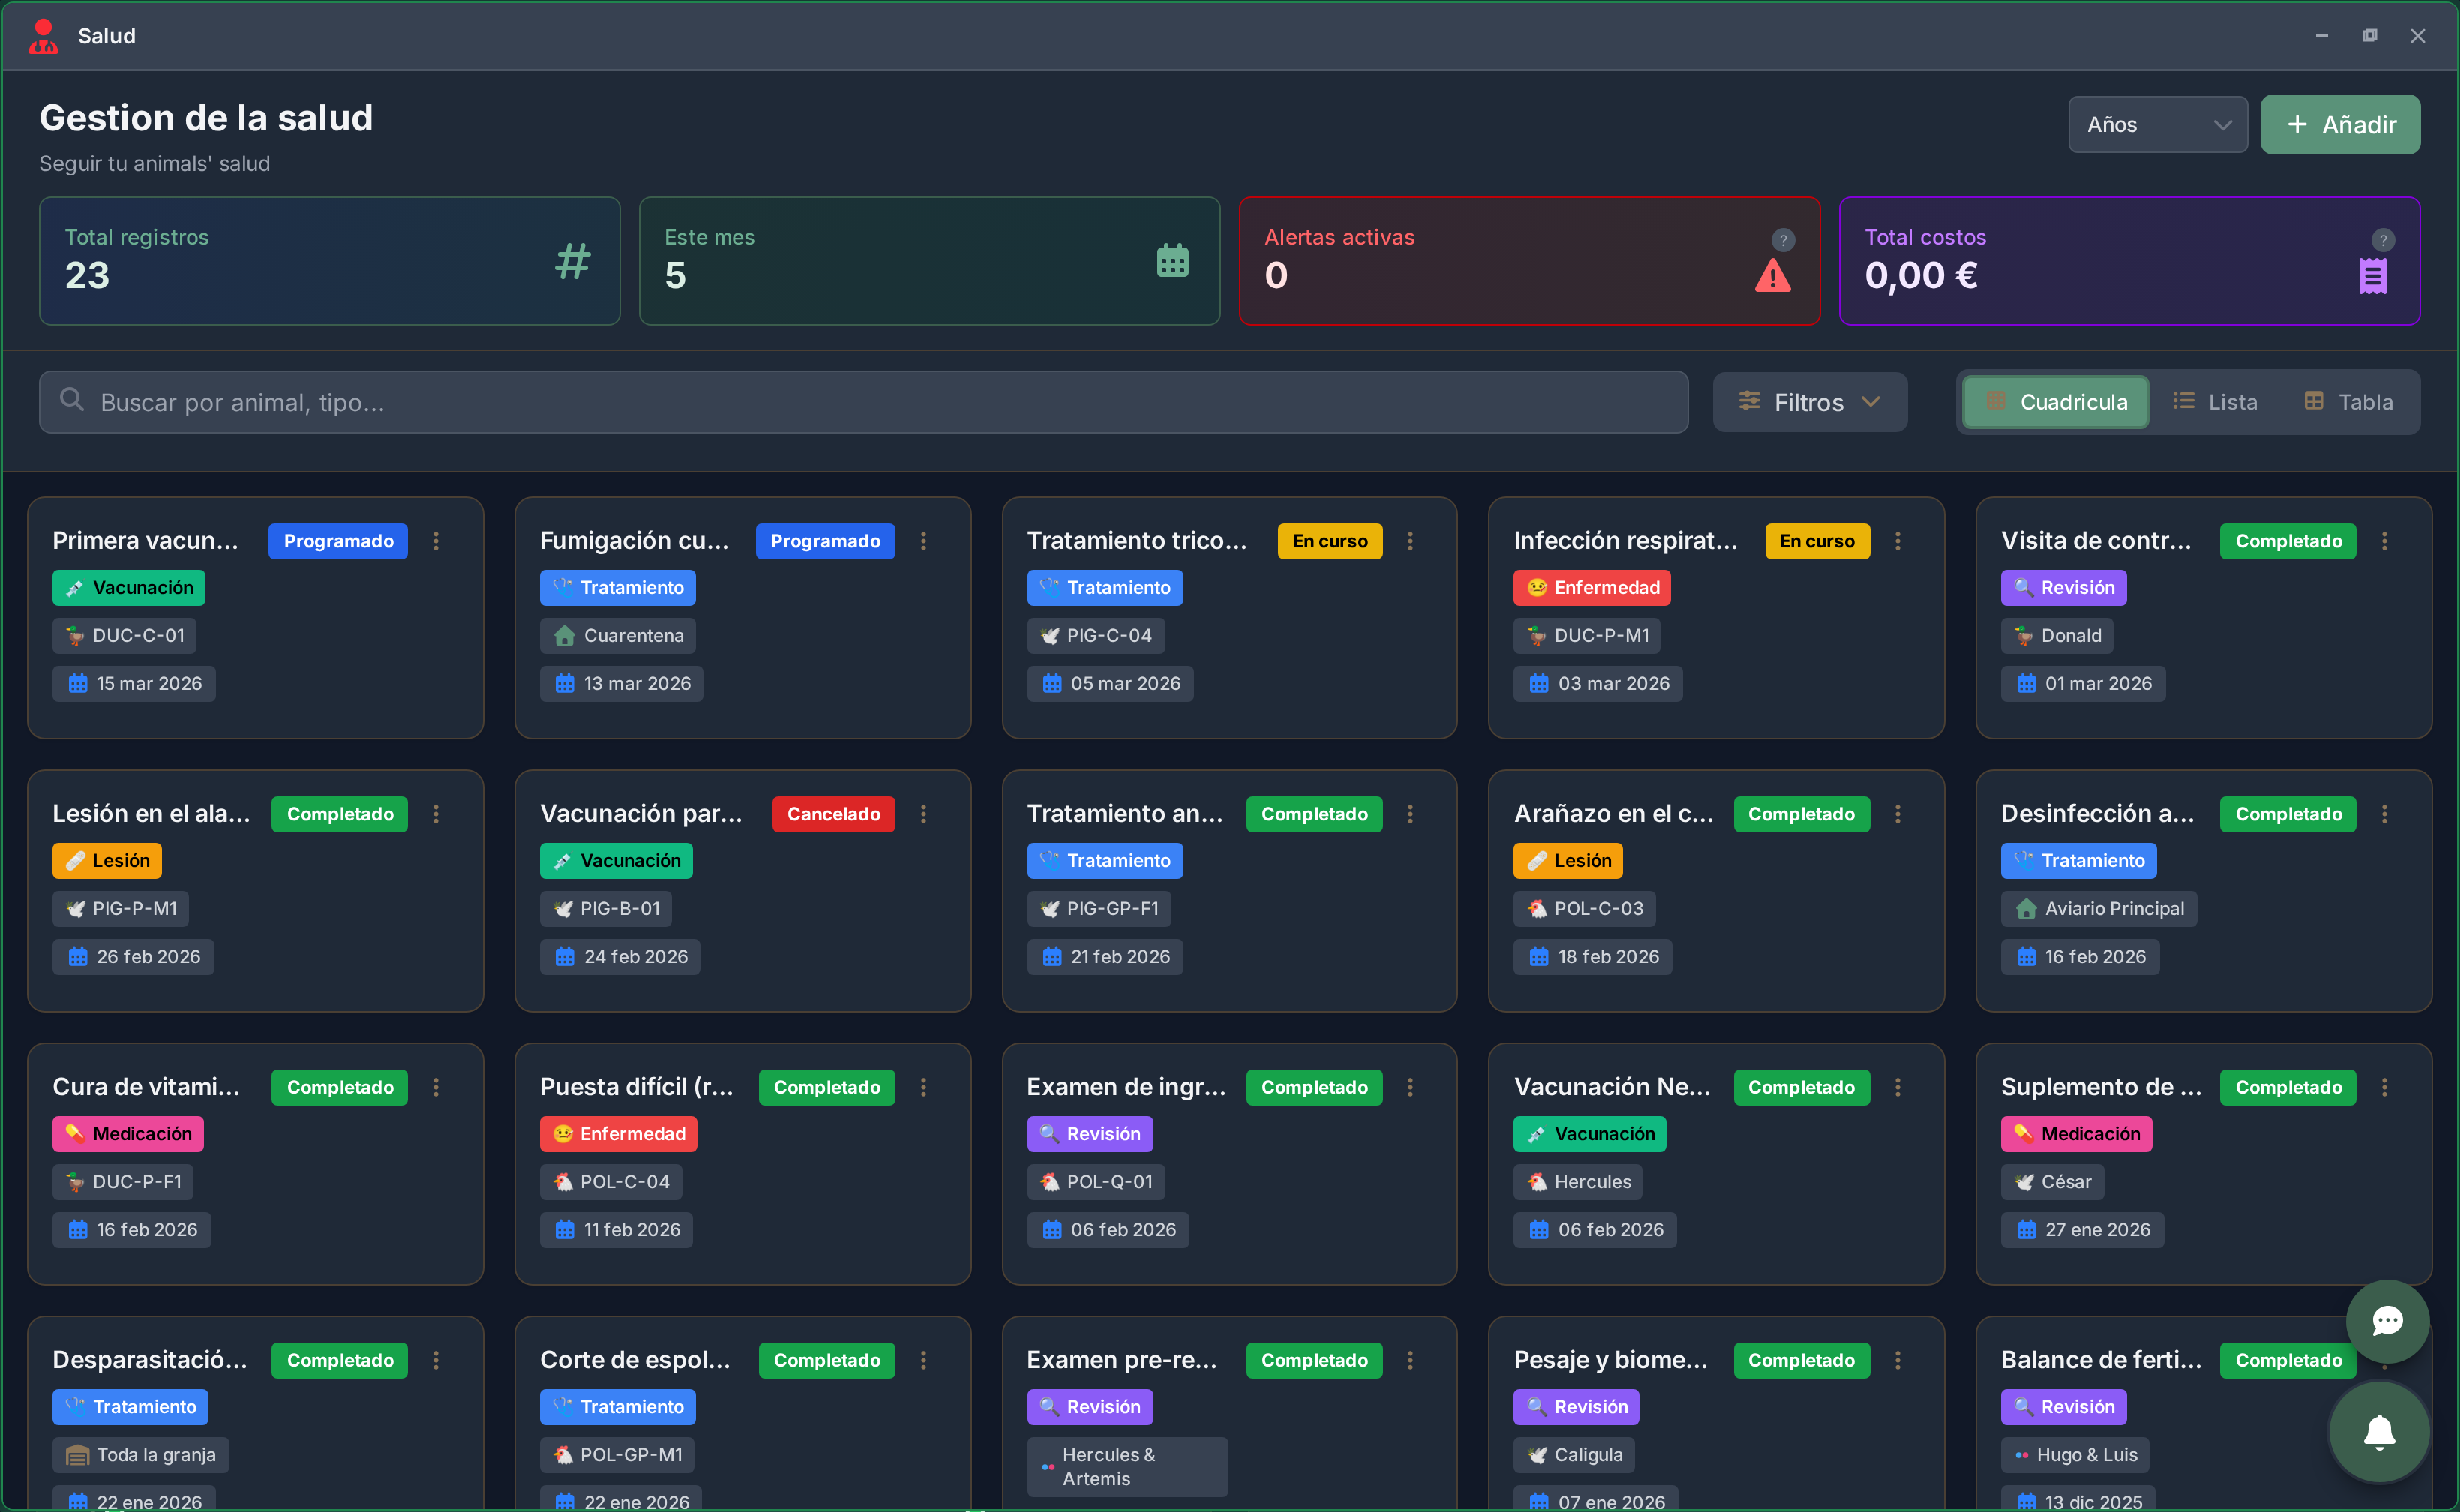
Task: Expand the Filtros dropdown
Action: pos(1809,402)
